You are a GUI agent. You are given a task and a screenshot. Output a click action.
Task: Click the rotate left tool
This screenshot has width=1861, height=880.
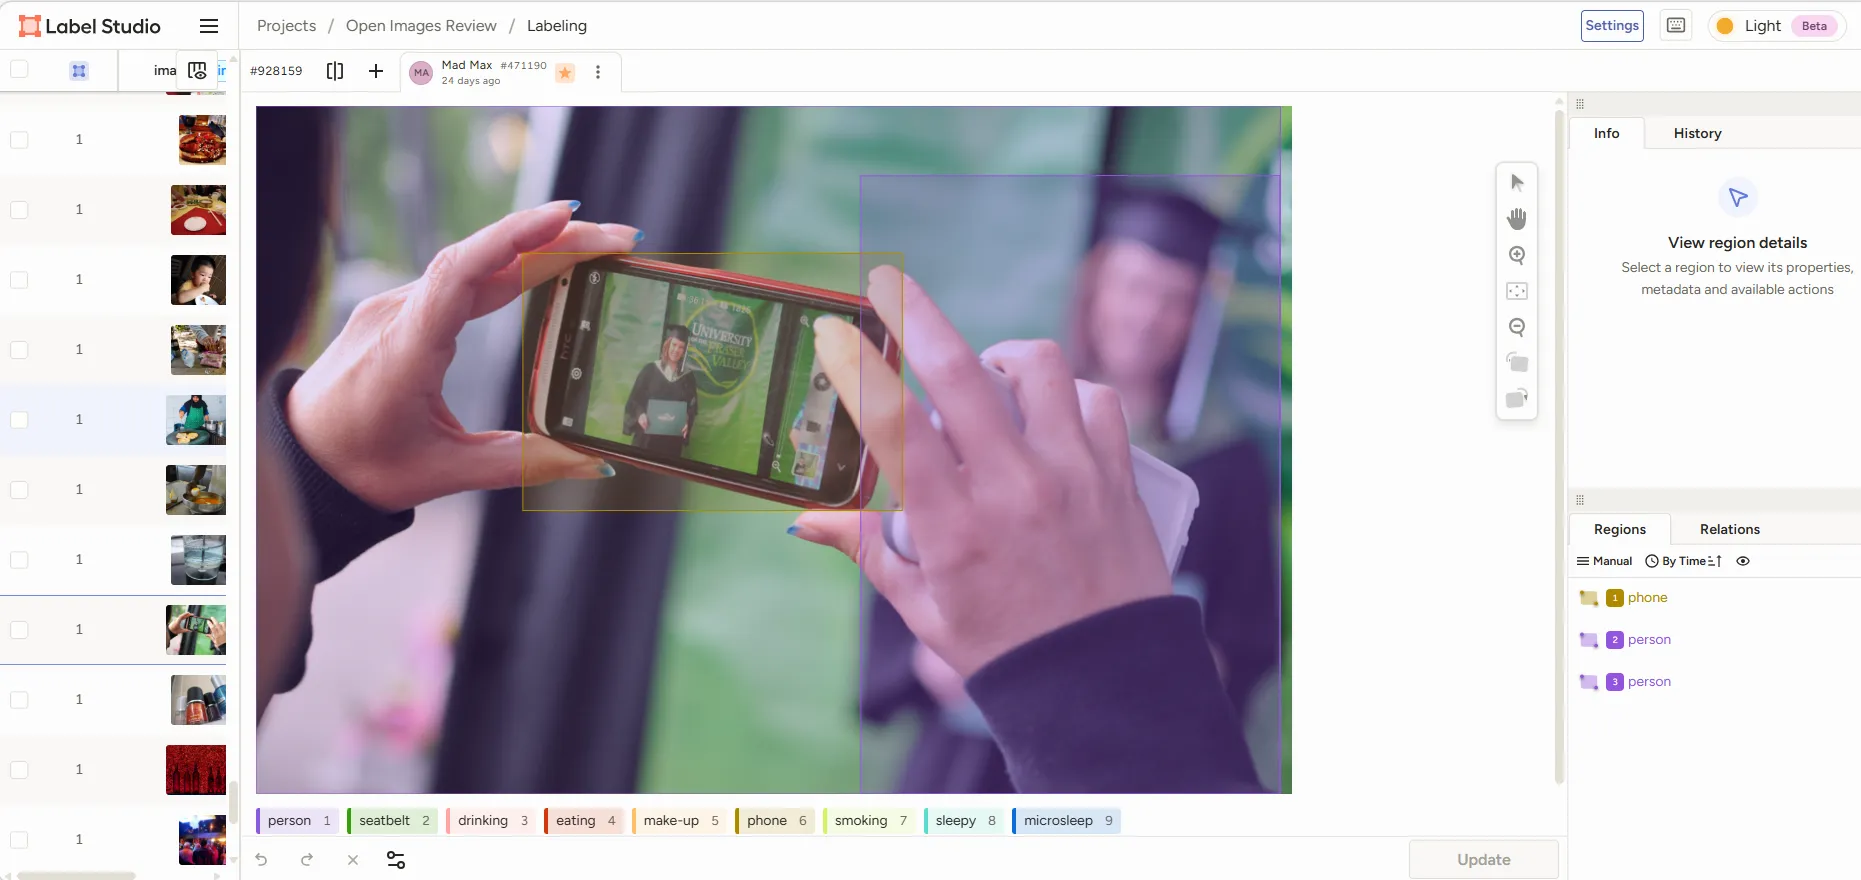[1517, 362]
